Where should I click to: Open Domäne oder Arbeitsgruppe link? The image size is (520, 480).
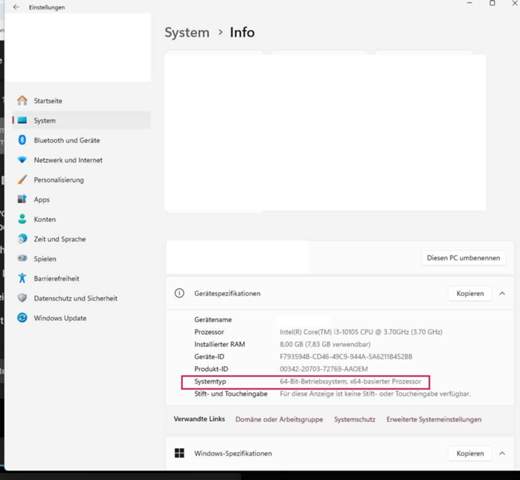point(279,419)
